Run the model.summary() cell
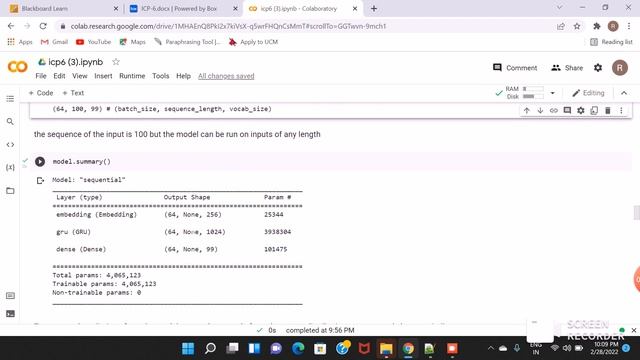This screenshot has width=640, height=360. 40,162
